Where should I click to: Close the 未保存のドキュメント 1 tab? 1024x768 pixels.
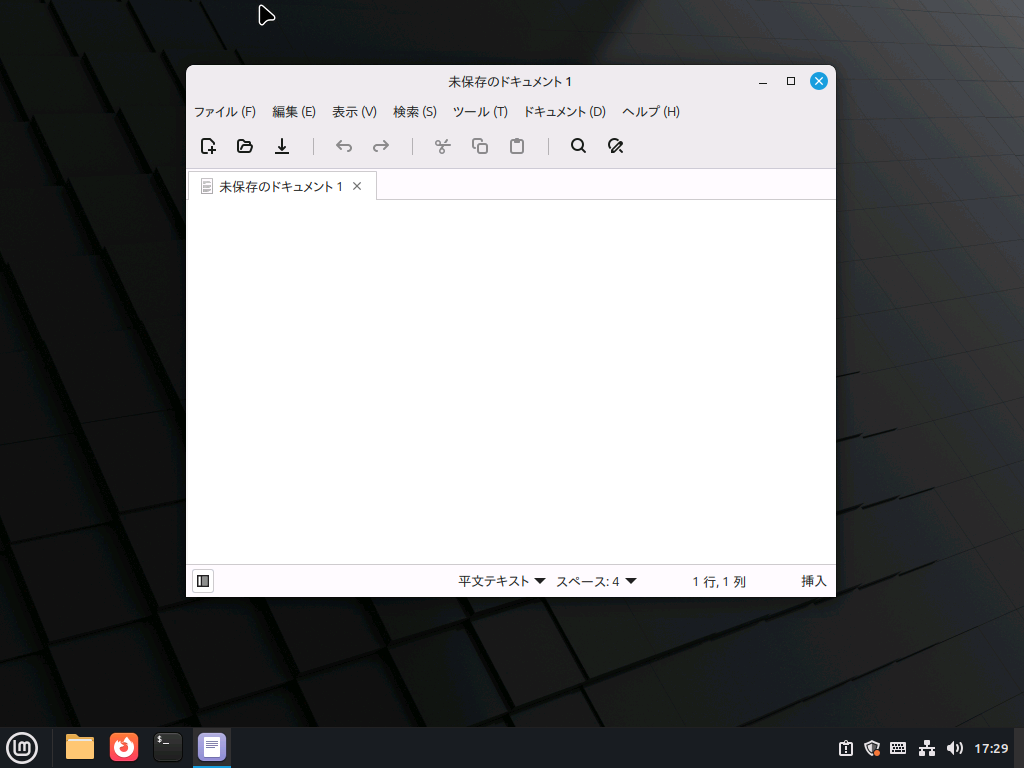tap(357, 187)
